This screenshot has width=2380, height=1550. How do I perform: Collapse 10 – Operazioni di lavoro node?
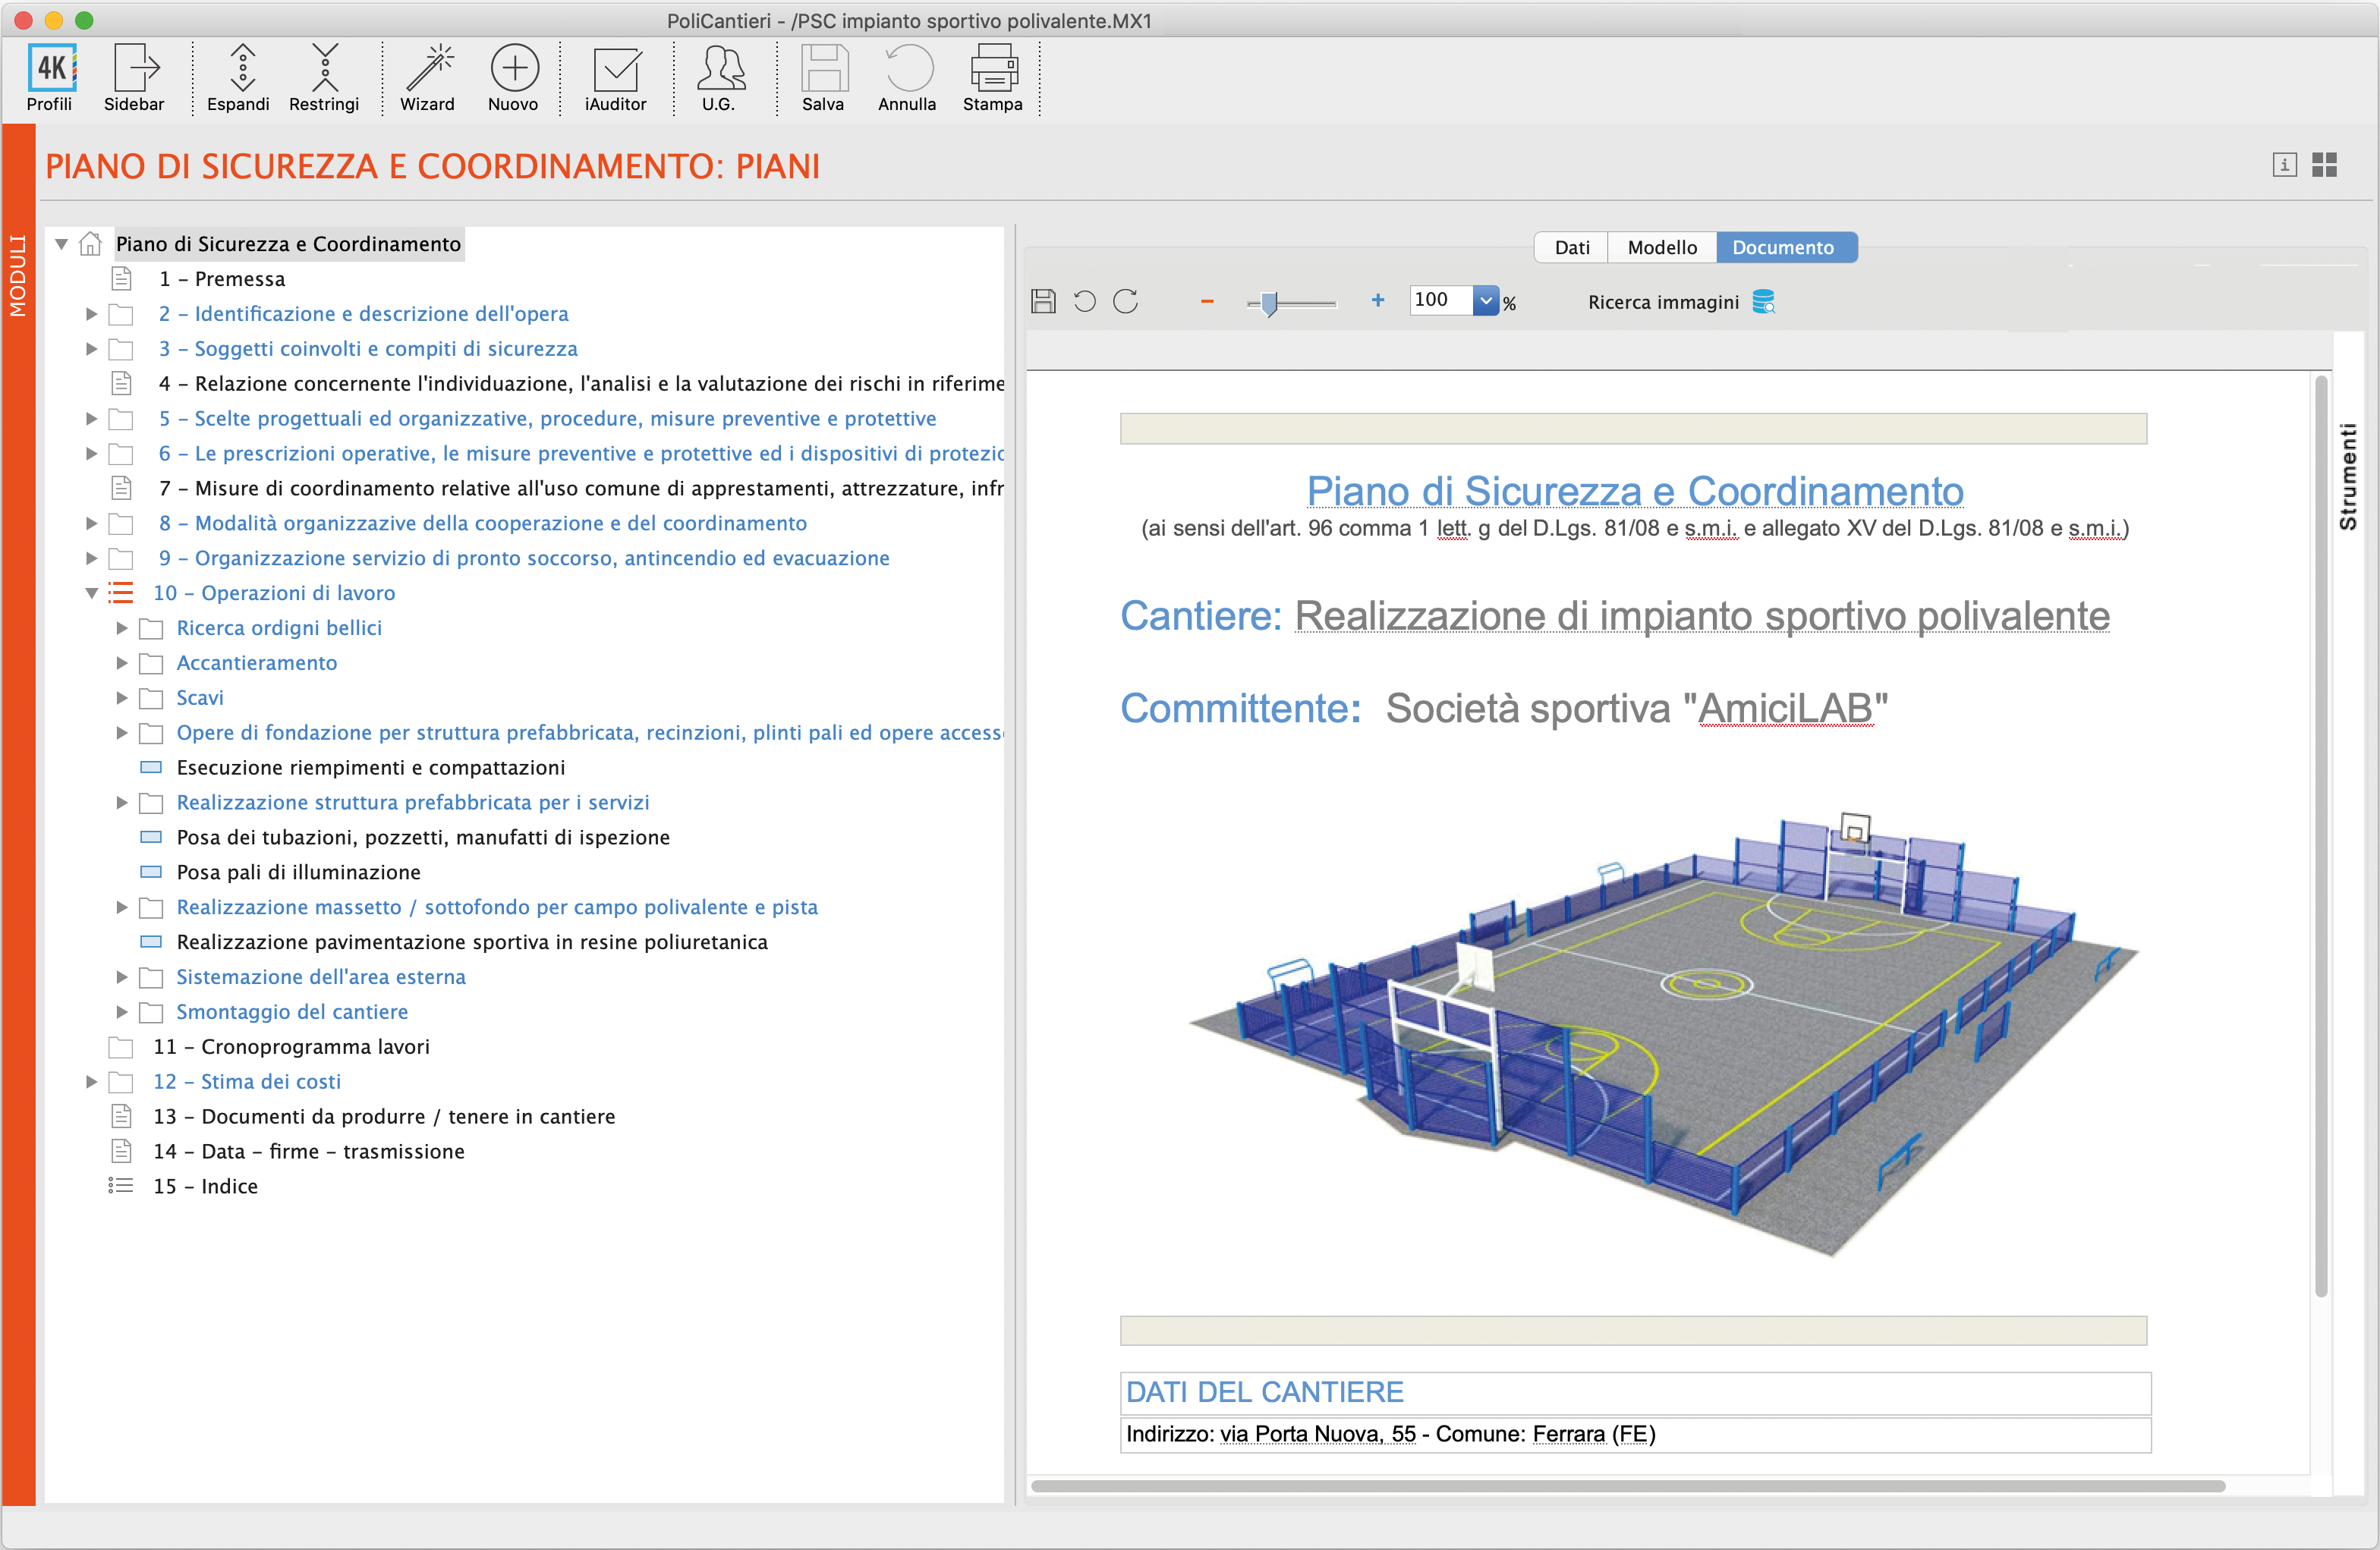pyautogui.click(x=91, y=593)
